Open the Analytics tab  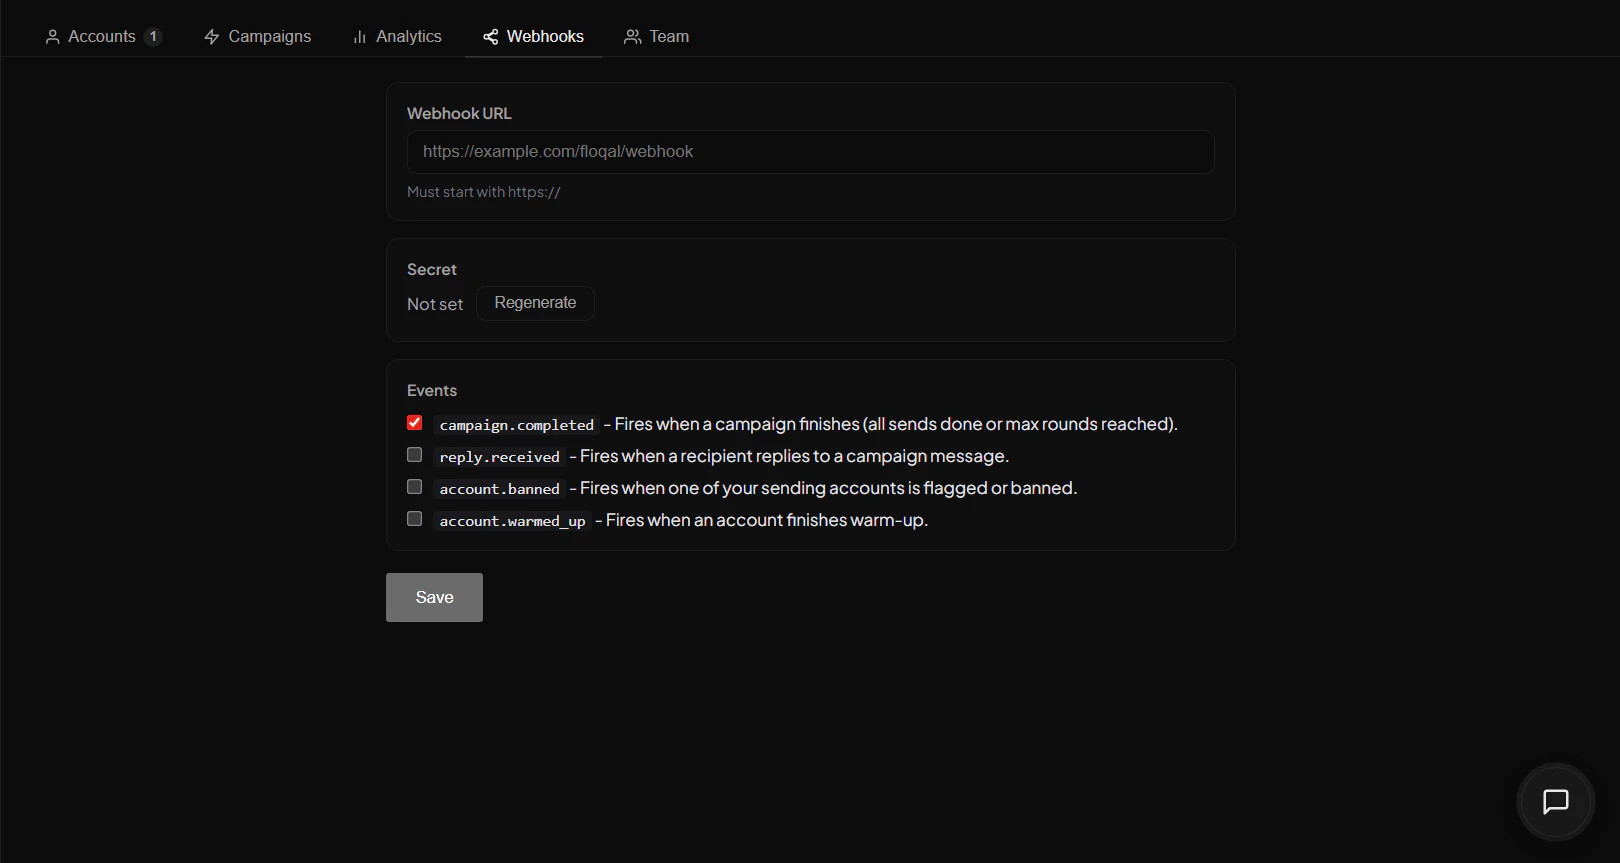[397, 36]
